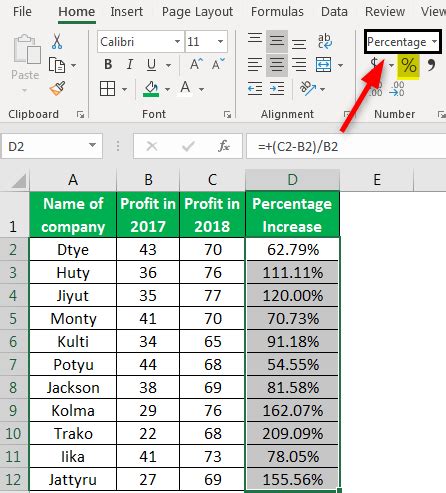Center text horizontally
Viewport: 446px width, 493px height.
pyautogui.click(x=277, y=65)
